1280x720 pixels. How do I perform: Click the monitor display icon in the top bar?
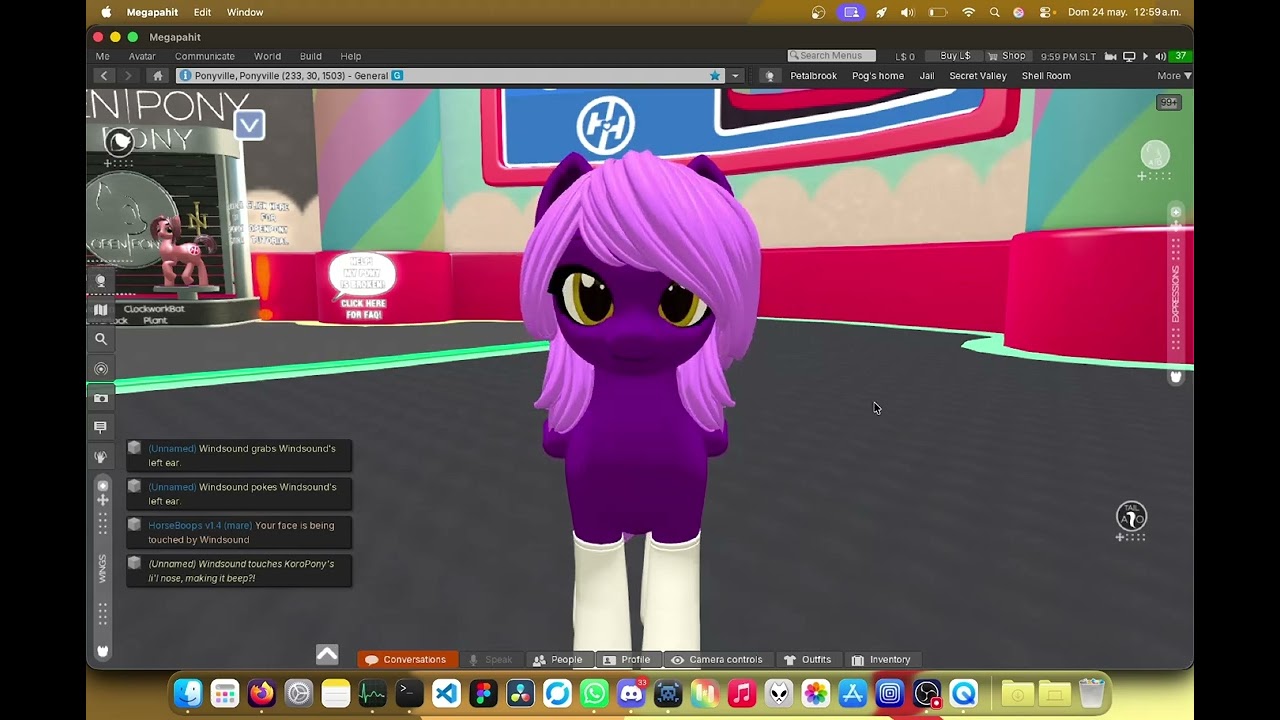pyautogui.click(x=1129, y=57)
